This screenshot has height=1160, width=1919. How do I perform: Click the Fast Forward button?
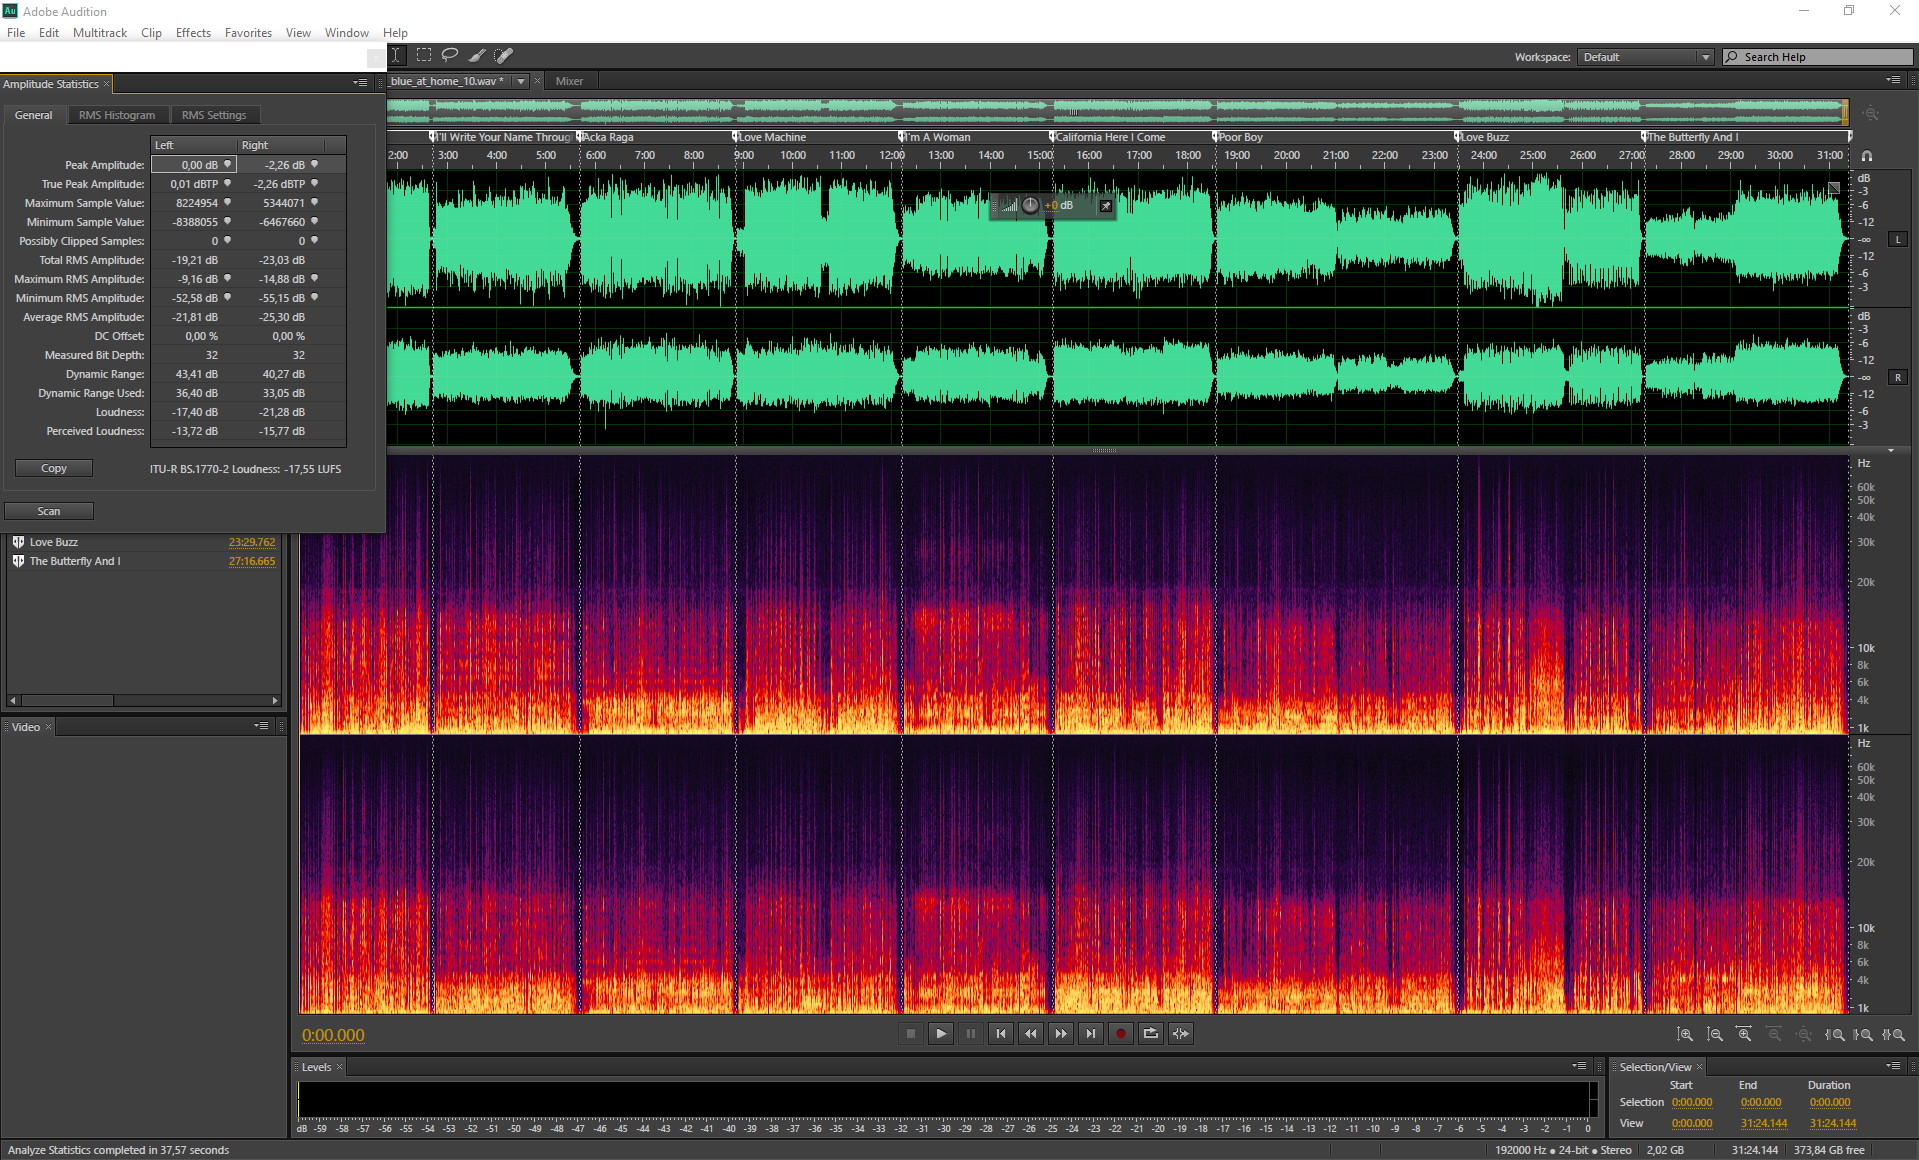[x=1060, y=1034]
